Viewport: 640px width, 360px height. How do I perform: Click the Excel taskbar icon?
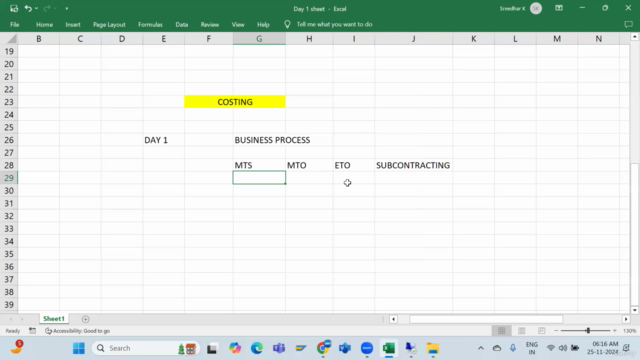pyautogui.click(x=389, y=348)
